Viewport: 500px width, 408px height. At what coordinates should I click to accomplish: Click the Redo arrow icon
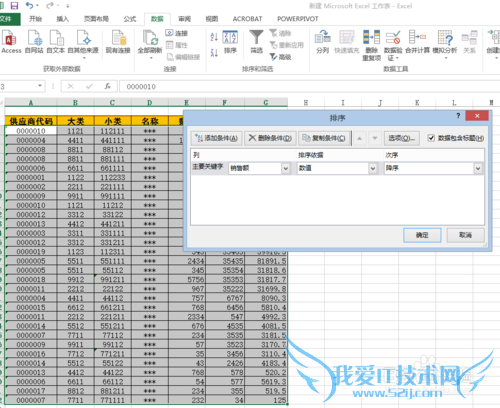(x=50, y=5)
